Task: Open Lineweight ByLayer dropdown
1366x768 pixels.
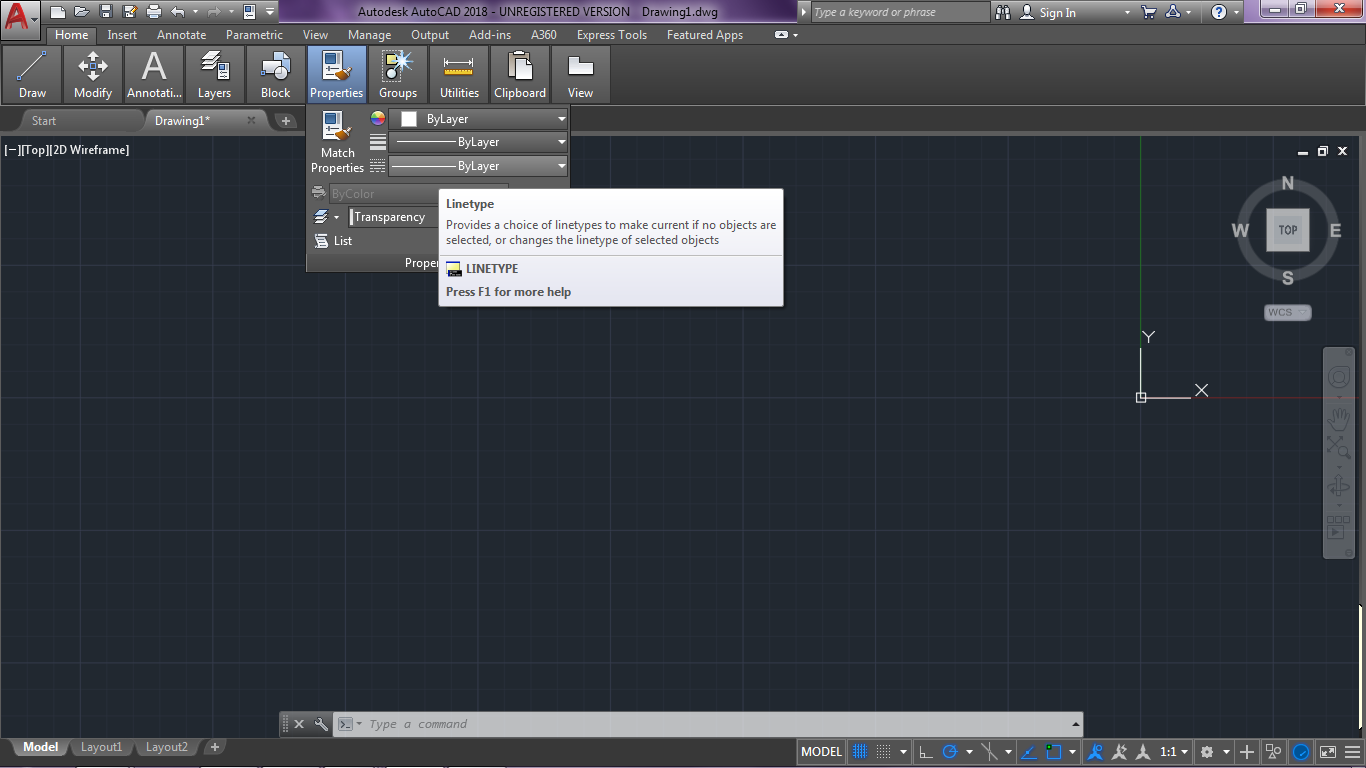Action: [478, 142]
